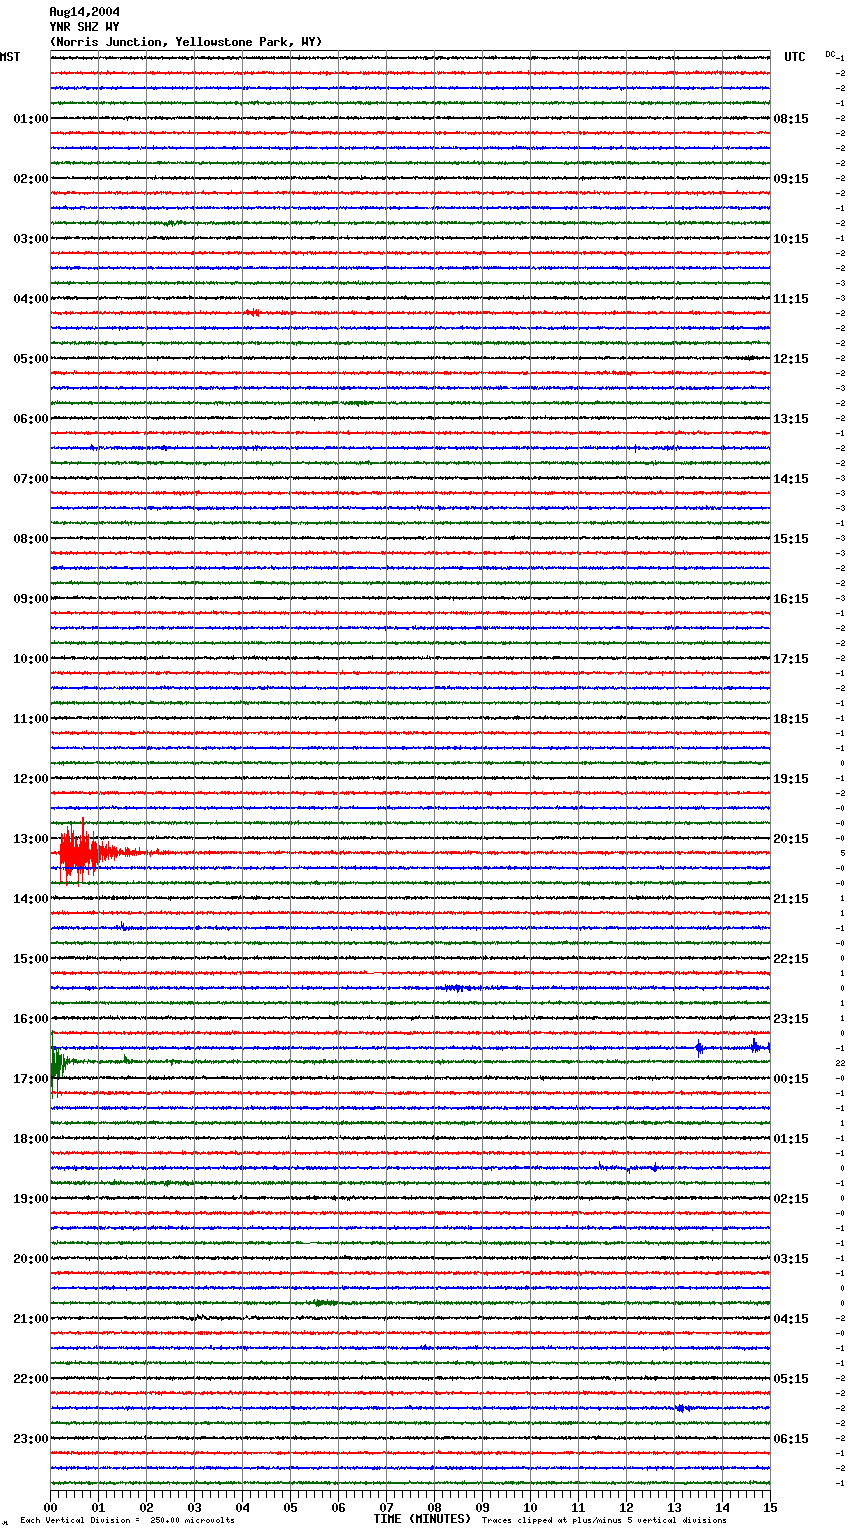Screen dimensions: 850x1534
Task: Select the 07:00 MST row label
Action: click(x=31, y=479)
